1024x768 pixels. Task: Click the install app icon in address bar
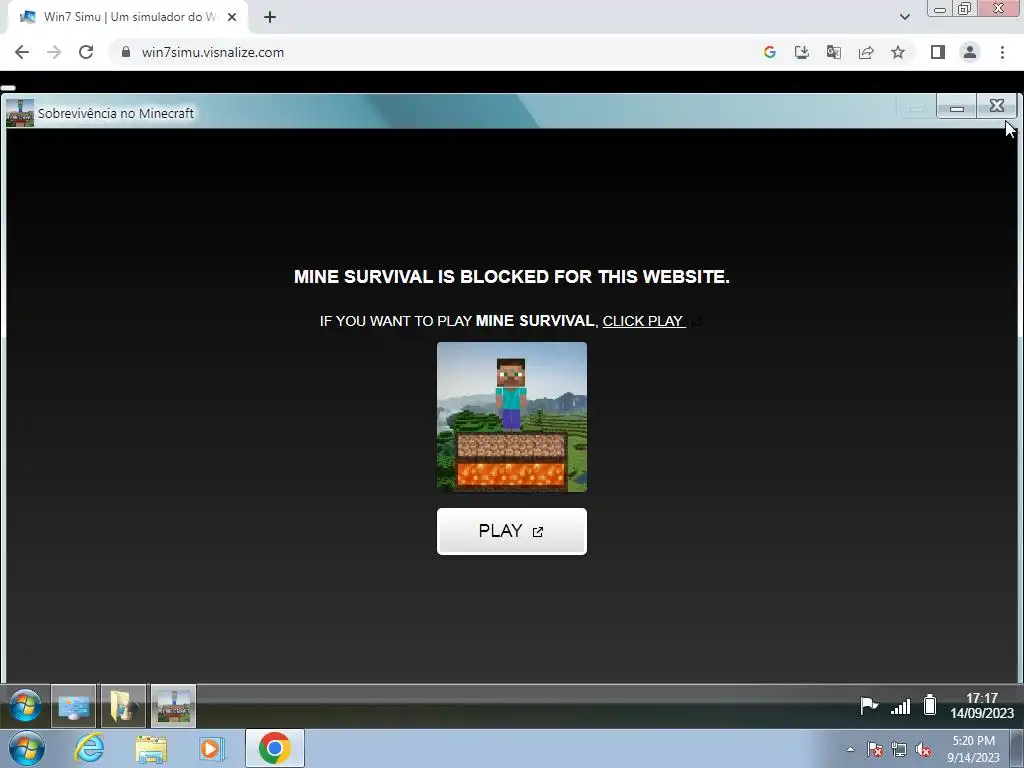point(801,52)
